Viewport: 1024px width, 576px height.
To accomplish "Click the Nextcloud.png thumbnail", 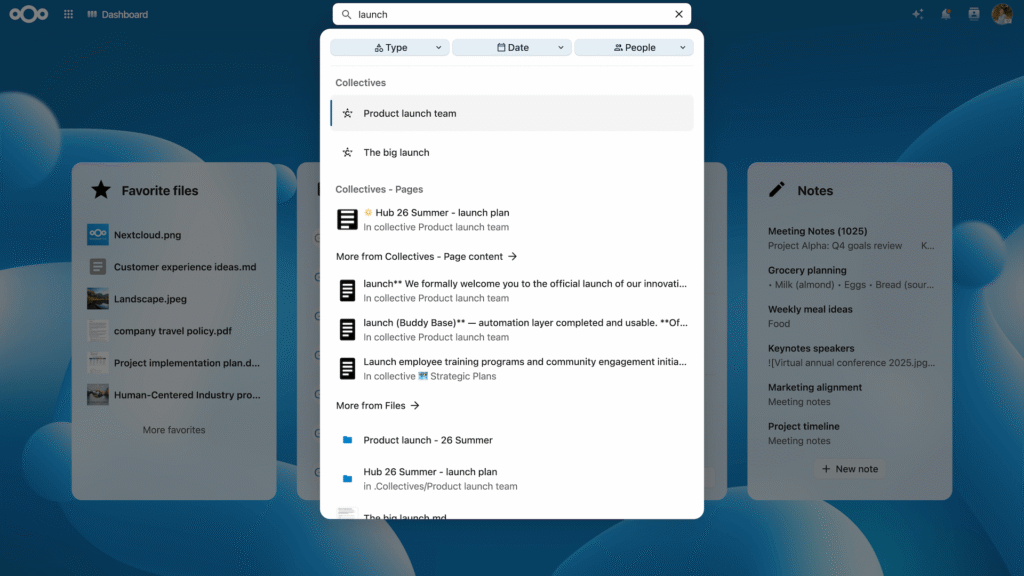I will coord(98,234).
